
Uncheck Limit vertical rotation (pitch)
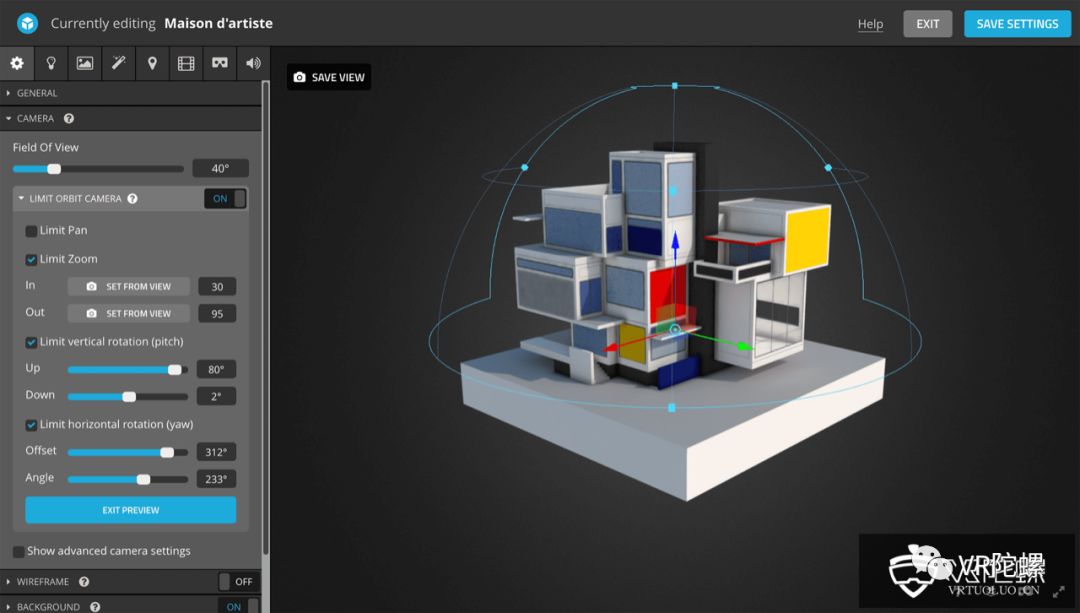pos(31,342)
